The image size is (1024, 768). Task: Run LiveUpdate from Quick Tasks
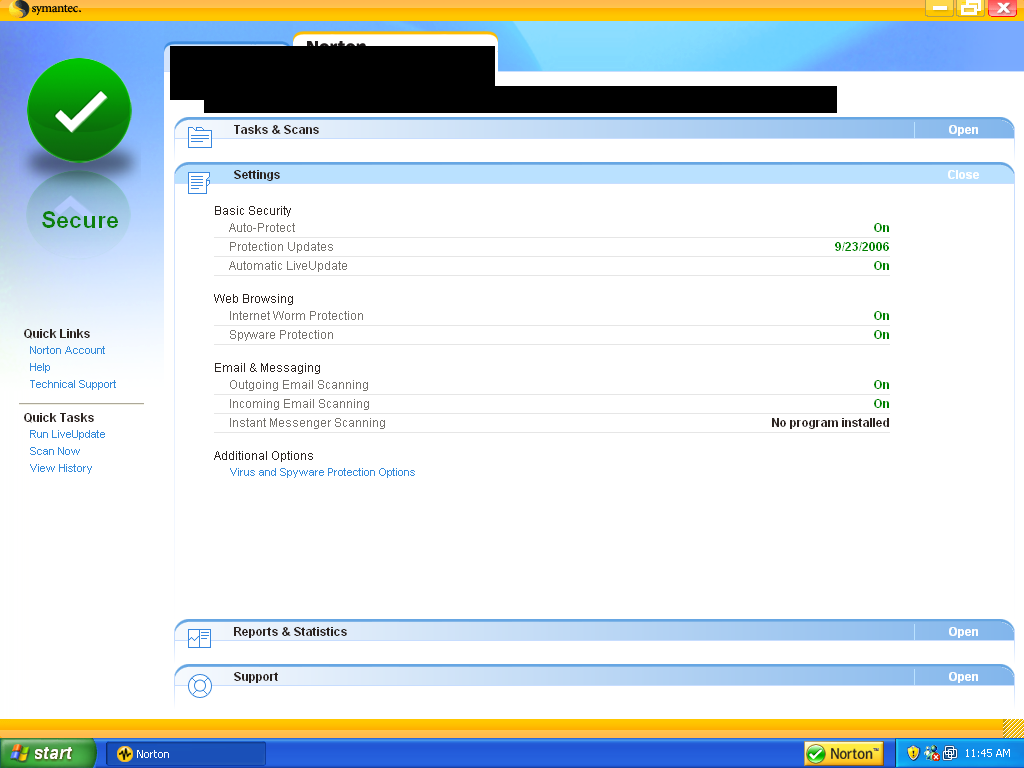tap(67, 434)
